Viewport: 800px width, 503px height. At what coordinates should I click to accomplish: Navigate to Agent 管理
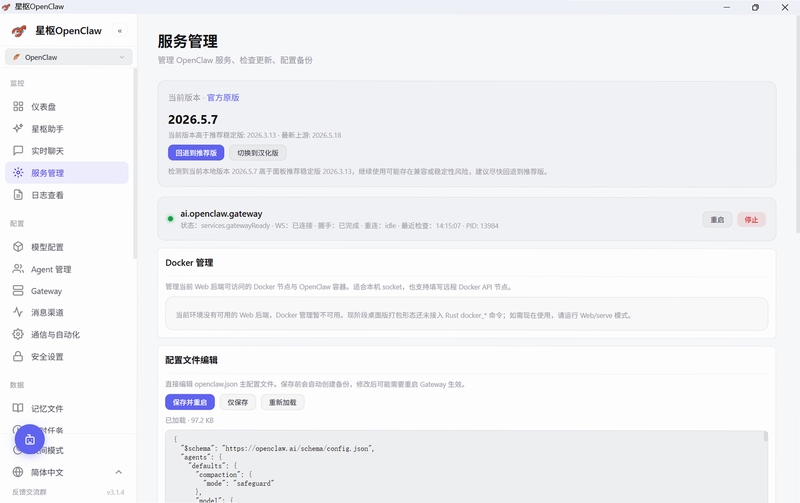tap(66, 269)
